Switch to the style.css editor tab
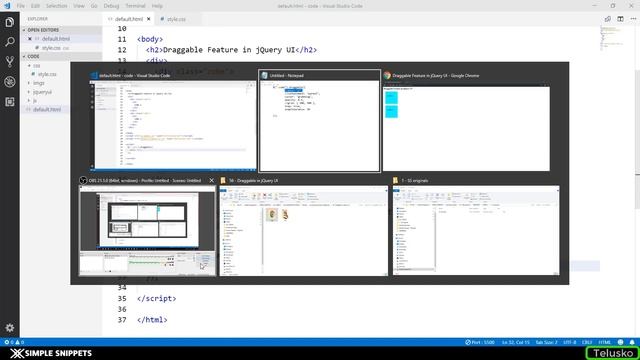 (x=176, y=19)
